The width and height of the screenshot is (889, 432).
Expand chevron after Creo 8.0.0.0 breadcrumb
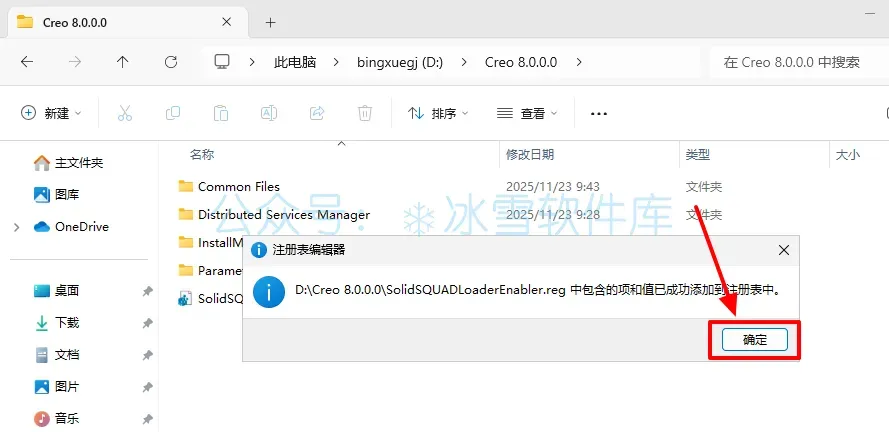[x=579, y=62]
